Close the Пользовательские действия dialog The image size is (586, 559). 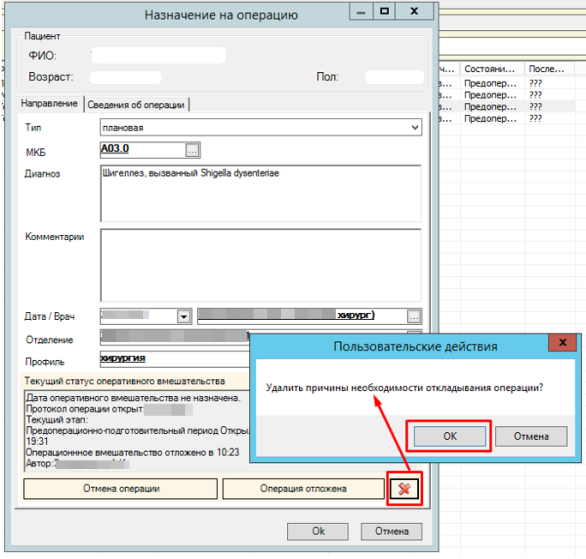pyautogui.click(x=562, y=342)
